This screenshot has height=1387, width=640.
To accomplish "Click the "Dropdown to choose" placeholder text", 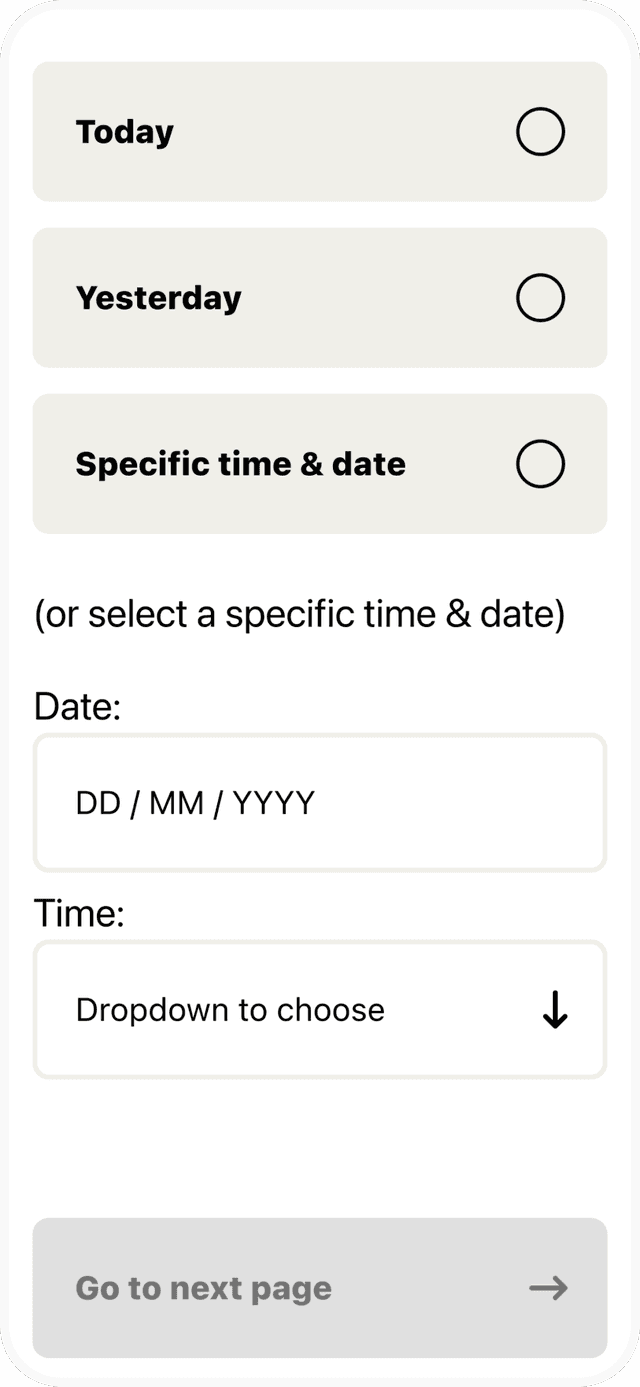I will coord(230,1010).
